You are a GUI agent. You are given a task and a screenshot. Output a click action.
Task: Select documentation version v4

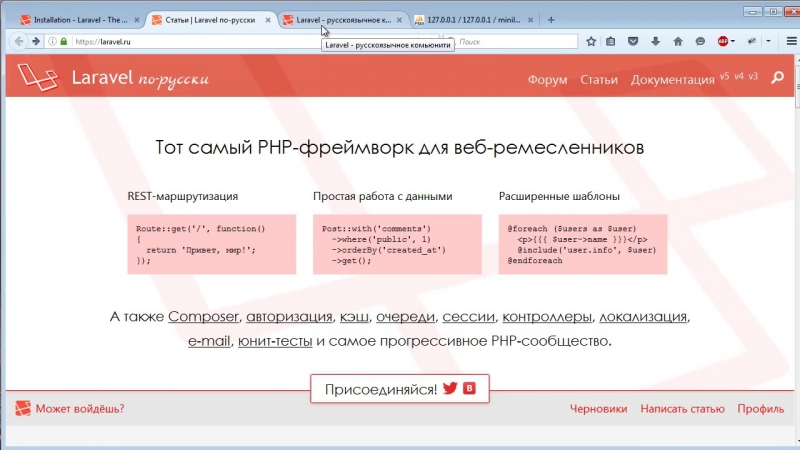pyautogui.click(x=739, y=76)
